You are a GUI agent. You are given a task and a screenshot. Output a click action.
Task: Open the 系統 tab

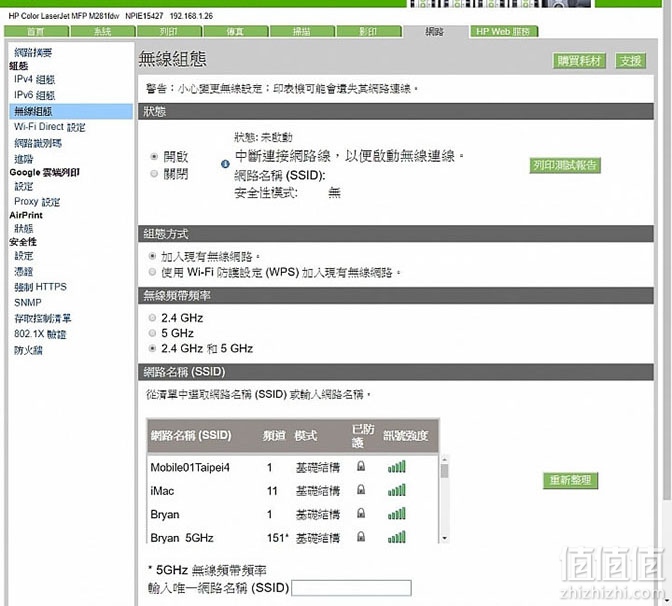pyautogui.click(x=103, y=31)
